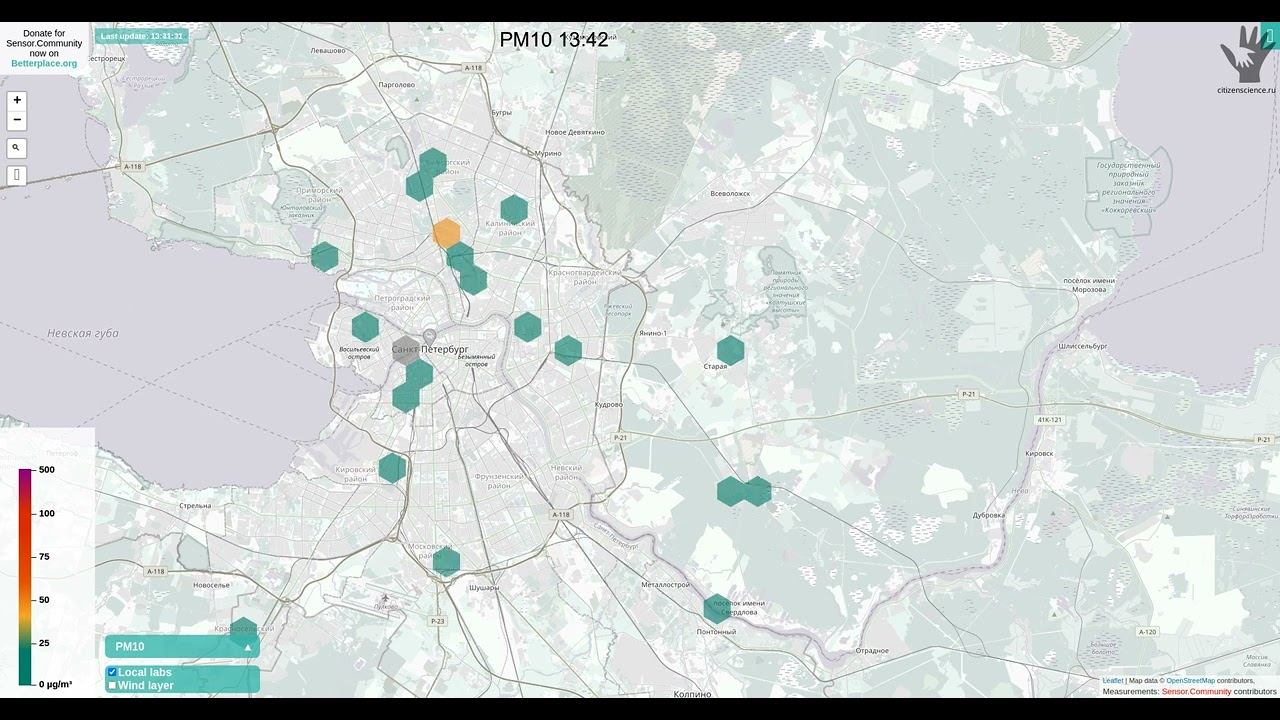Click the Кировск town label
The image size is (1280, 720).
coord(1039,453)
